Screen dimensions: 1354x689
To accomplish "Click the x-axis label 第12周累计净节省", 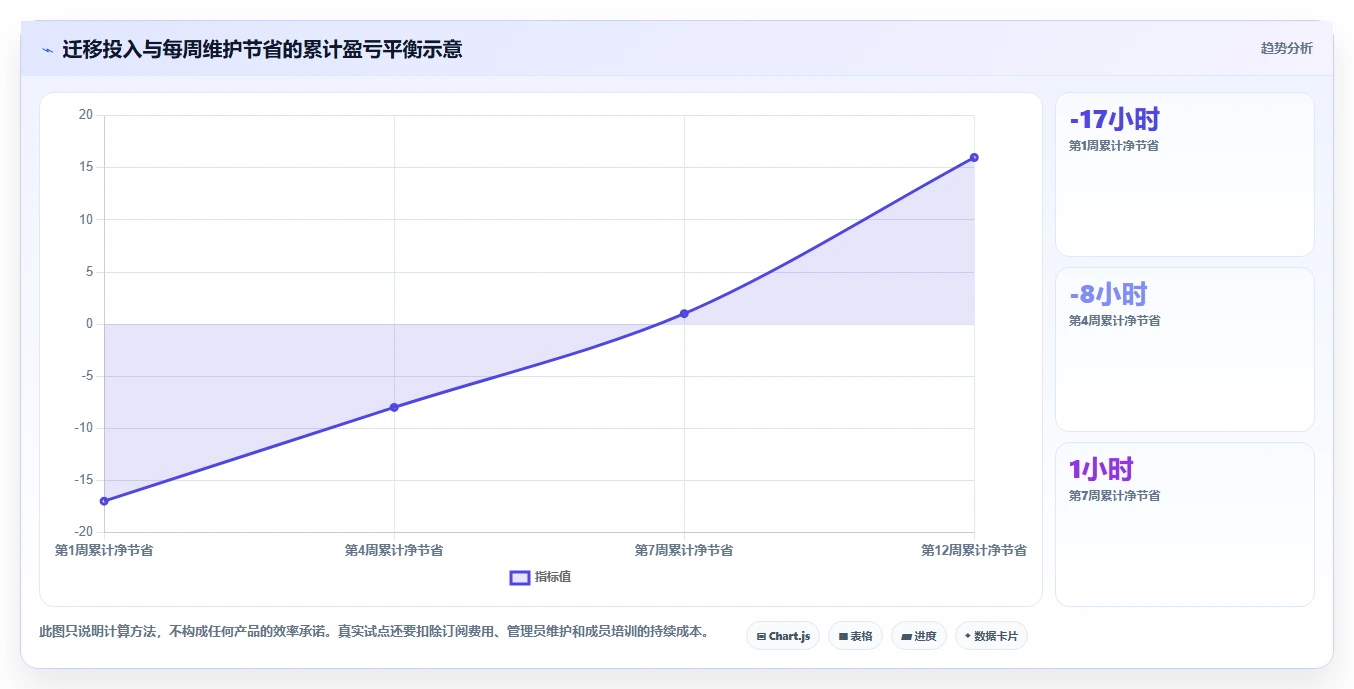I will point(974,550).
